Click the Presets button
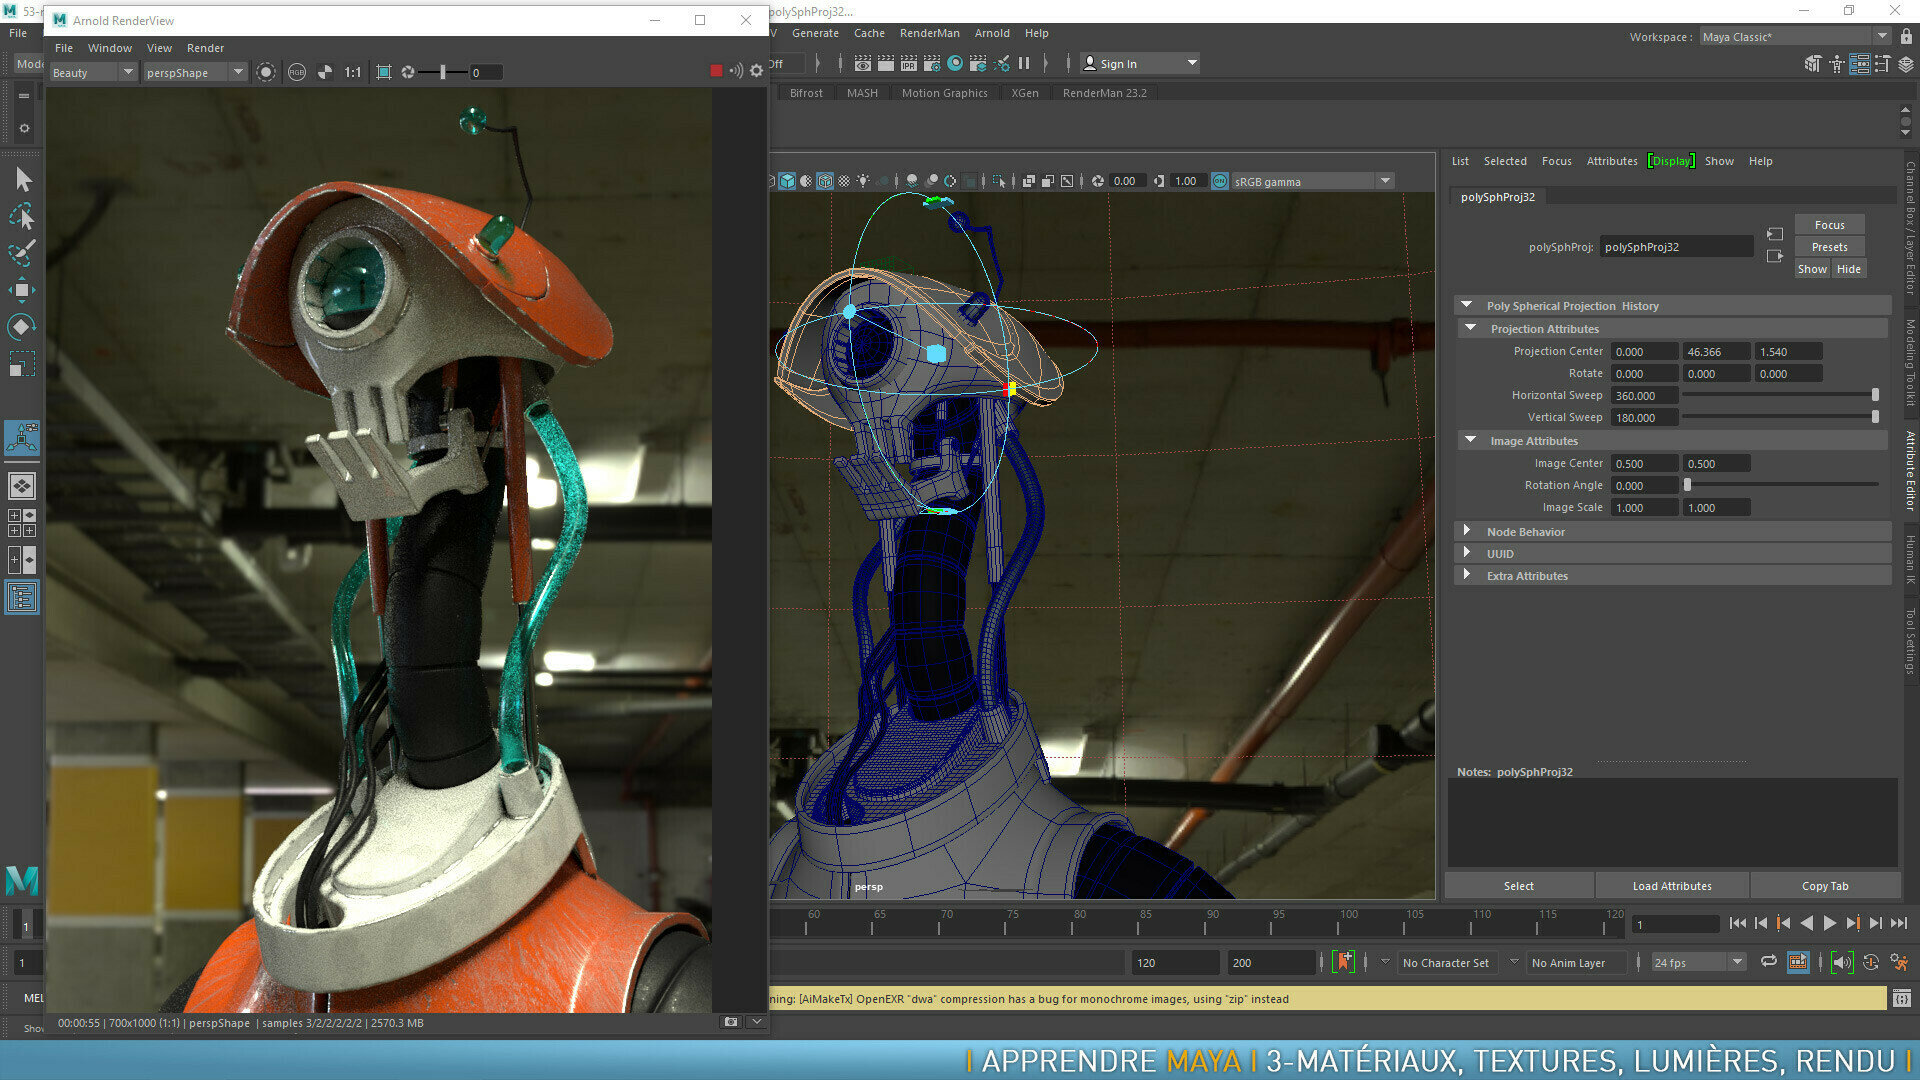Screen dimensions: 1920x1080 tap(1828, 247)
